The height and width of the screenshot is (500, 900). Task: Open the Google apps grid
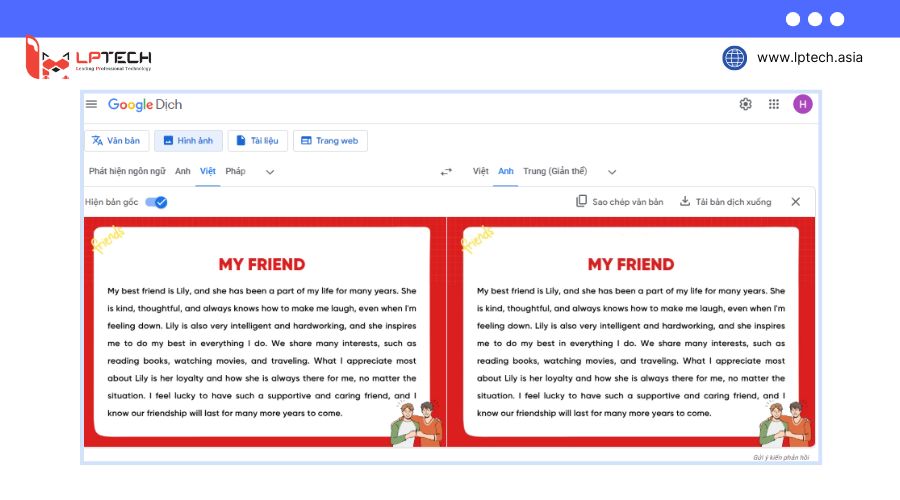point(773,104)
